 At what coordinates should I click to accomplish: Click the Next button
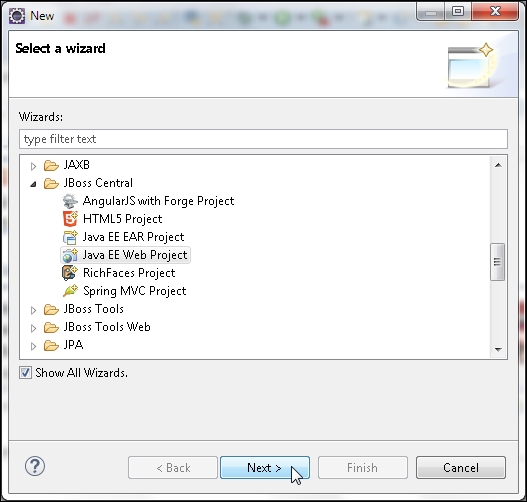point(265,467)
